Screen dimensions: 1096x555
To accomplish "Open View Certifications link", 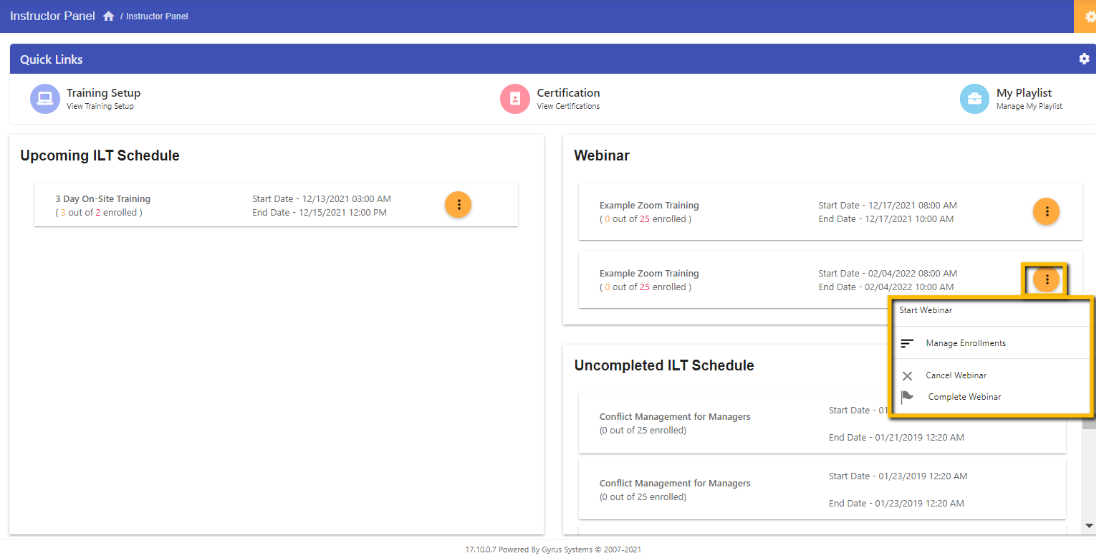I will 568,106.
